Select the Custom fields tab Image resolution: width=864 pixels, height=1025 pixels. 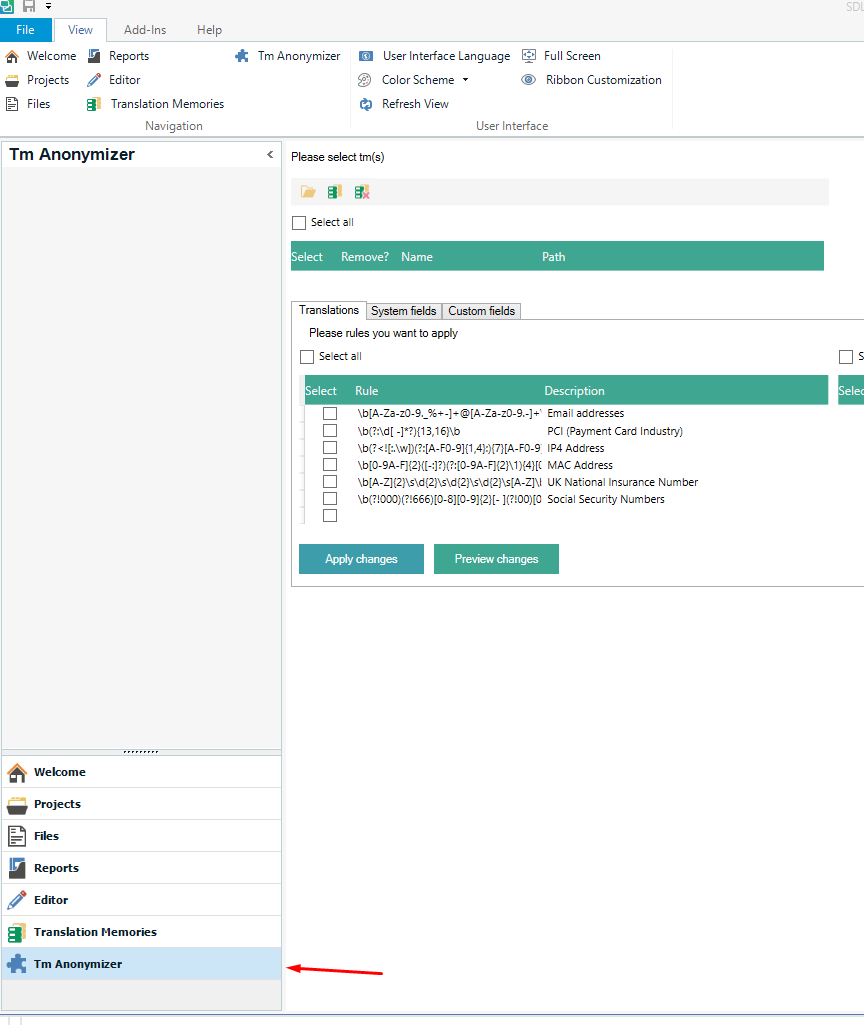coord(482,311)
